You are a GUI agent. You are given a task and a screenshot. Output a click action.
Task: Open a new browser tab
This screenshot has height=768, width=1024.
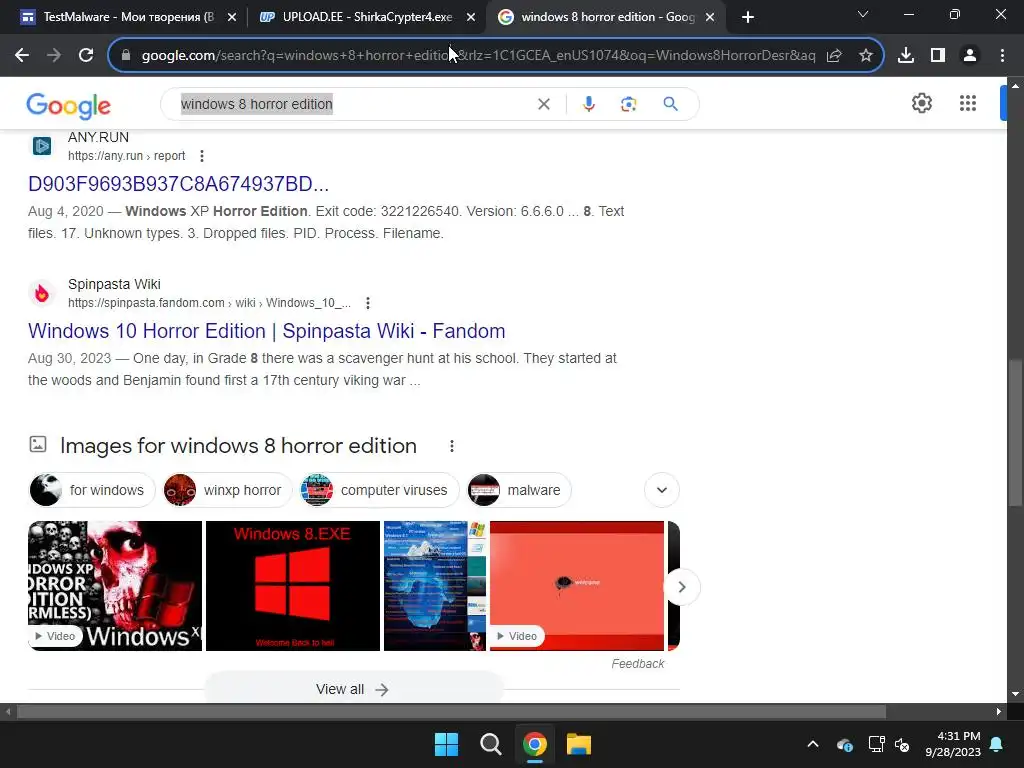[x=748, y=18]
